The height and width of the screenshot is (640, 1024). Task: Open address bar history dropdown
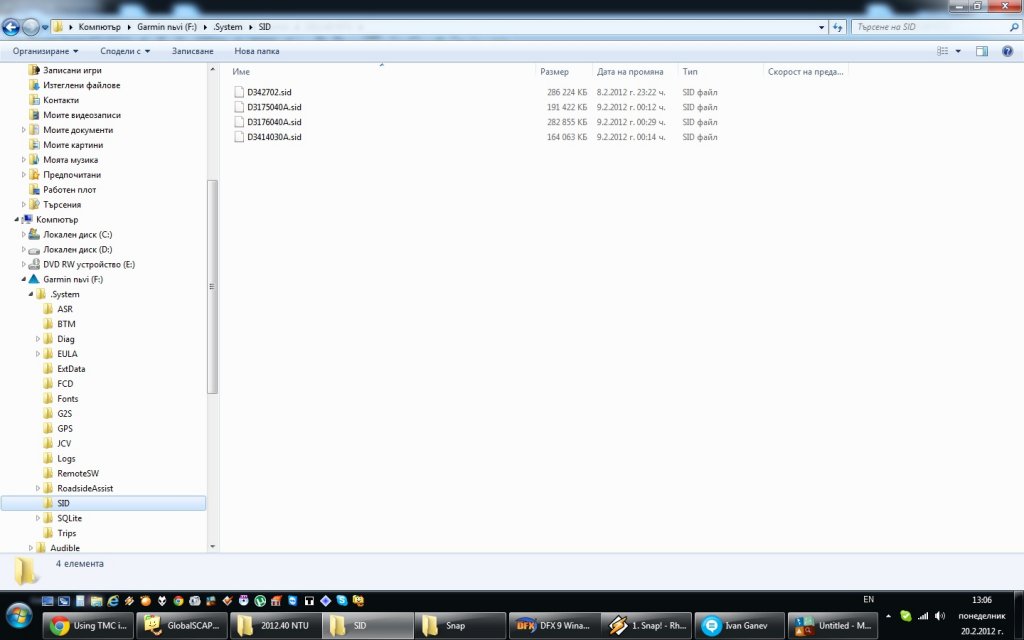click(821, 27)
